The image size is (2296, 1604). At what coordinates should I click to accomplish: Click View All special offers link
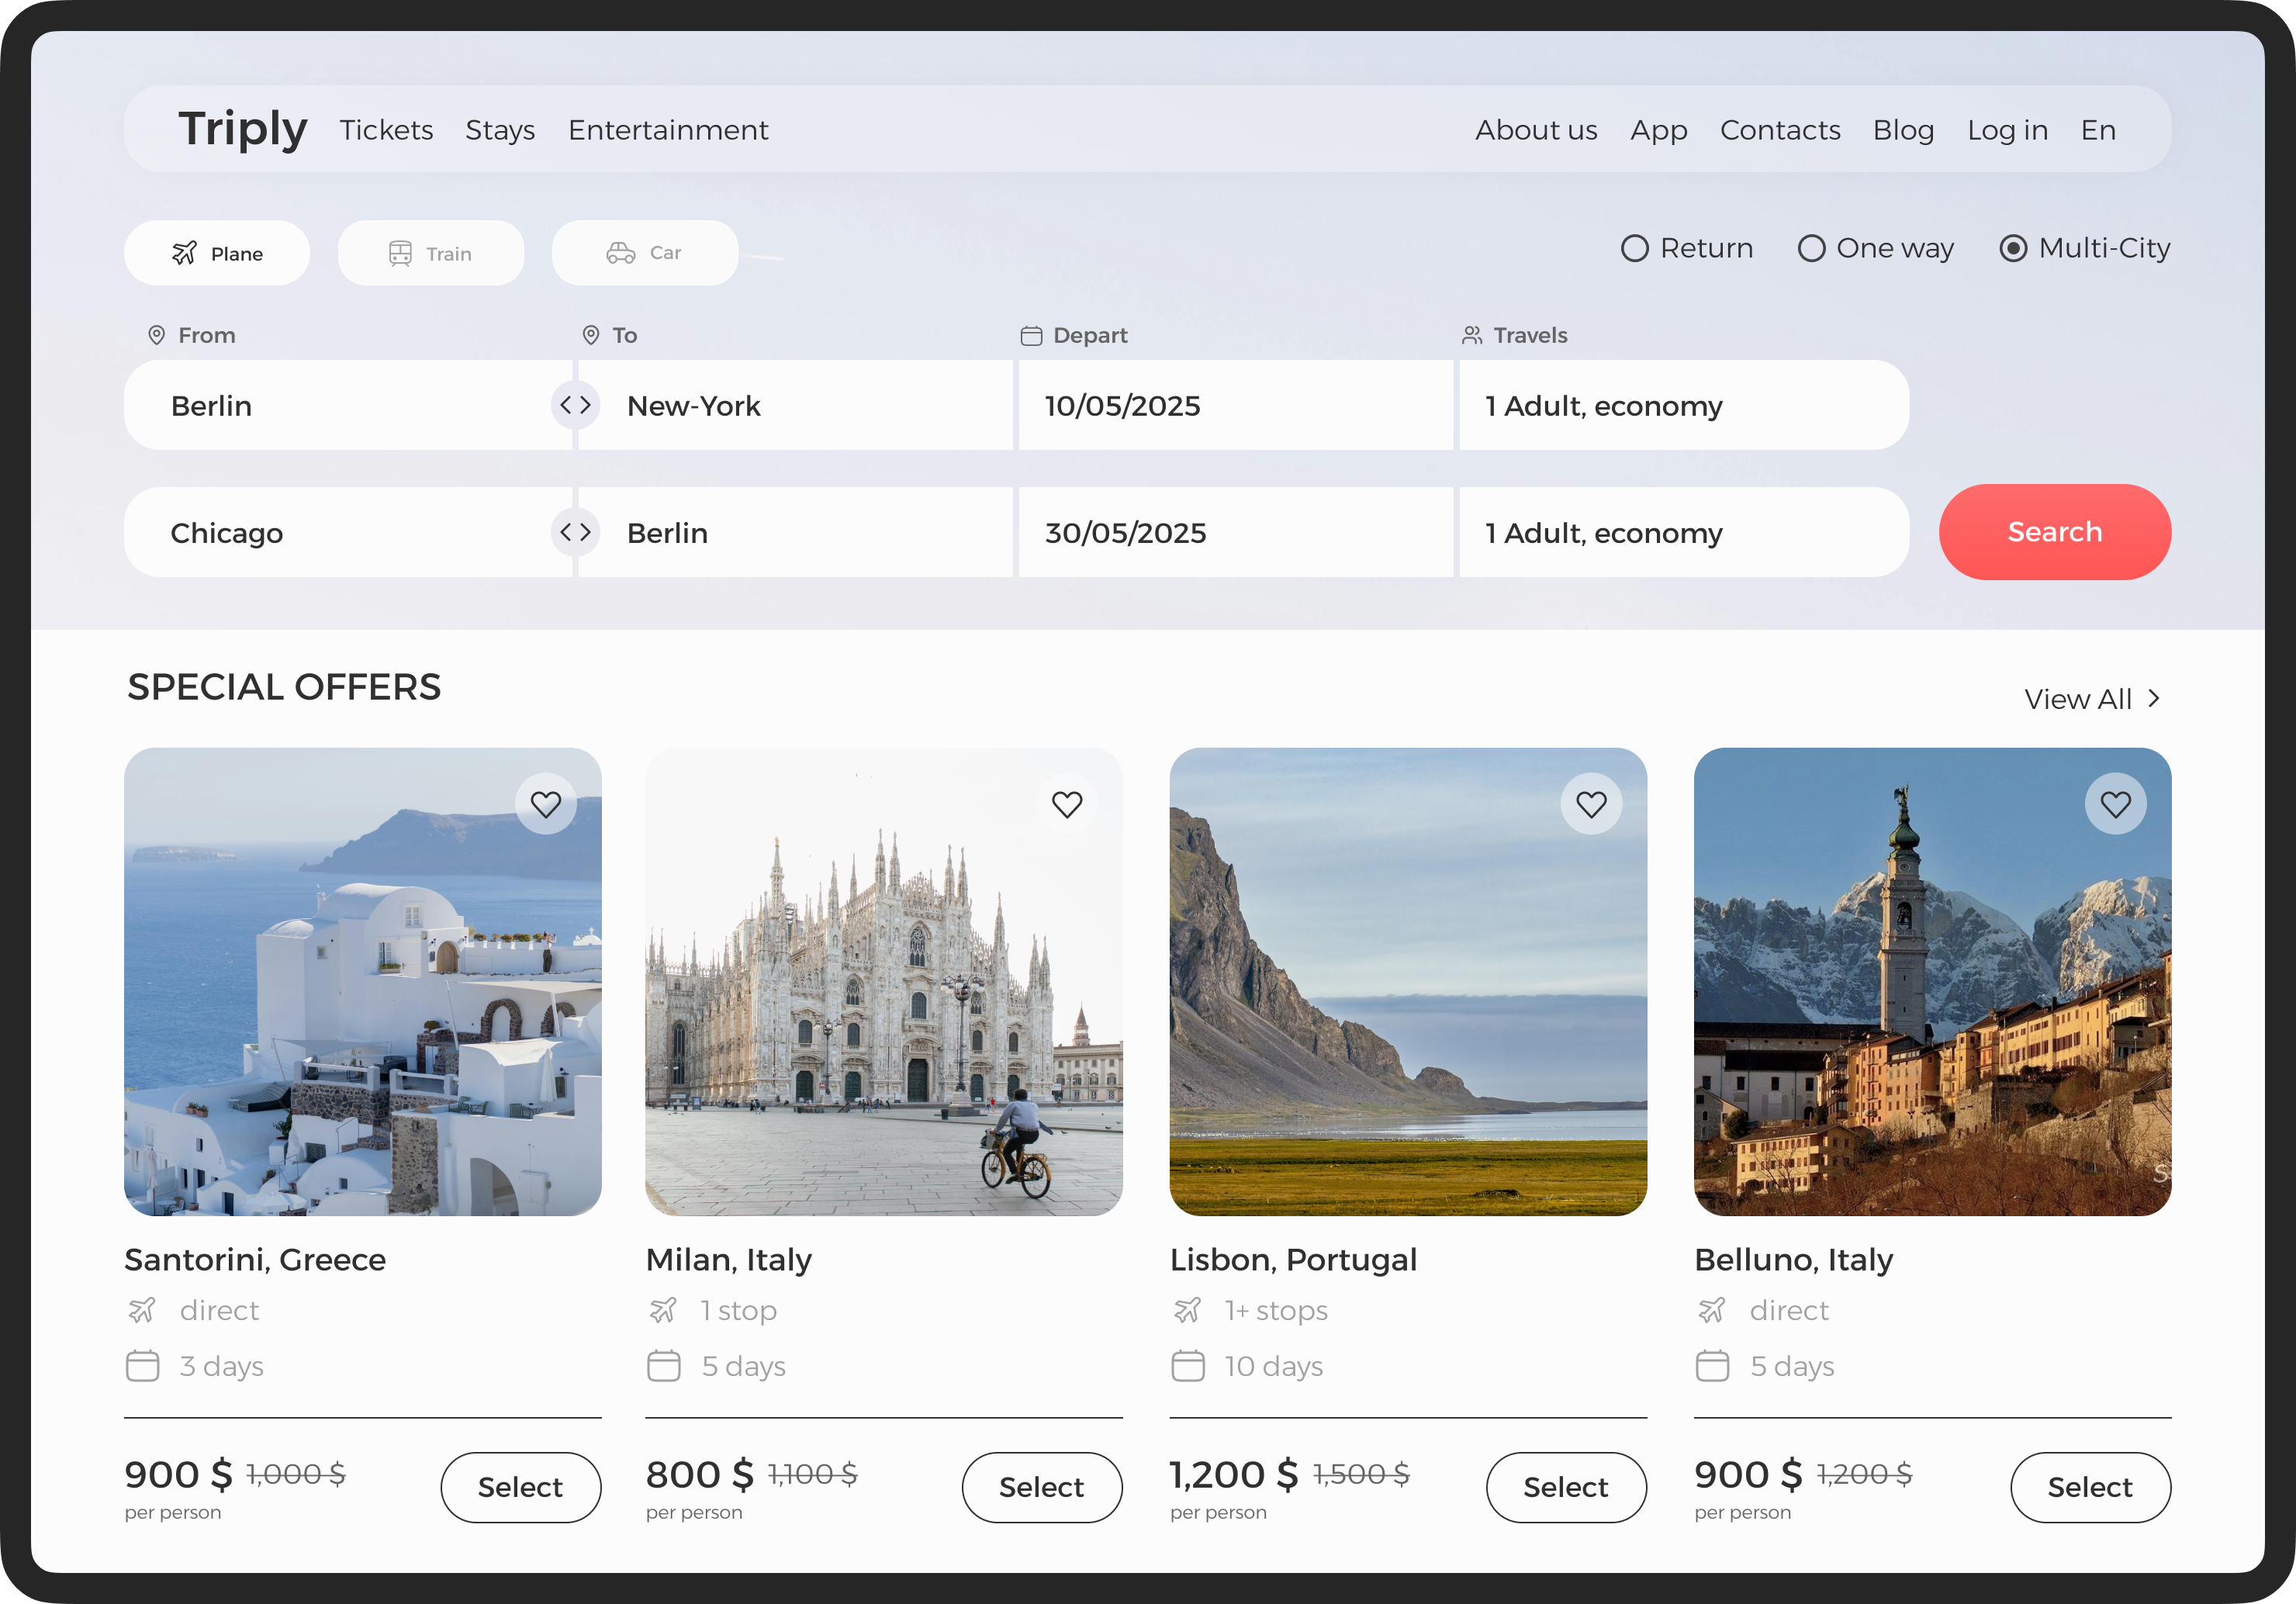2091,699
